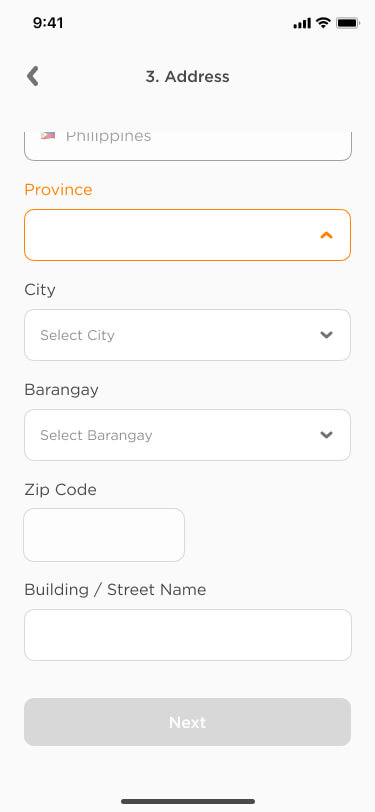Click the City field label
This screenshot has width=375, height=812.
[40, 289]
